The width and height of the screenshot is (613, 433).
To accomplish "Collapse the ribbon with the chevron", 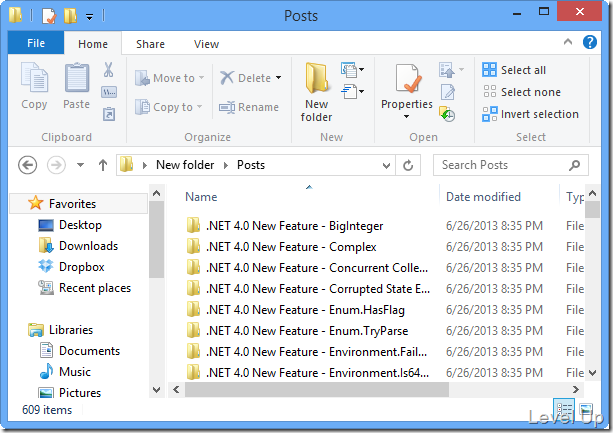I will pos(568,42).
